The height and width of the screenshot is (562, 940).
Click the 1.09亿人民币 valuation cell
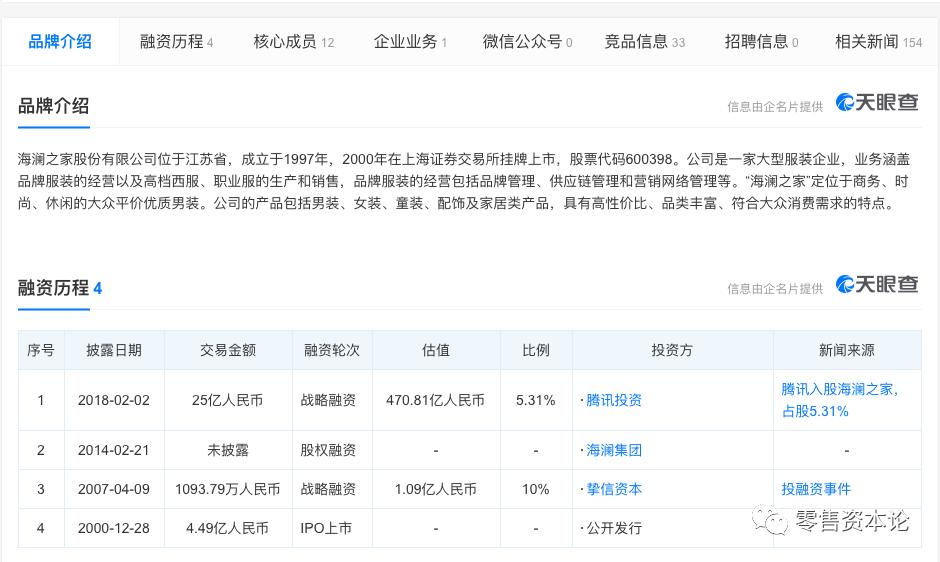tap(436, 489)
